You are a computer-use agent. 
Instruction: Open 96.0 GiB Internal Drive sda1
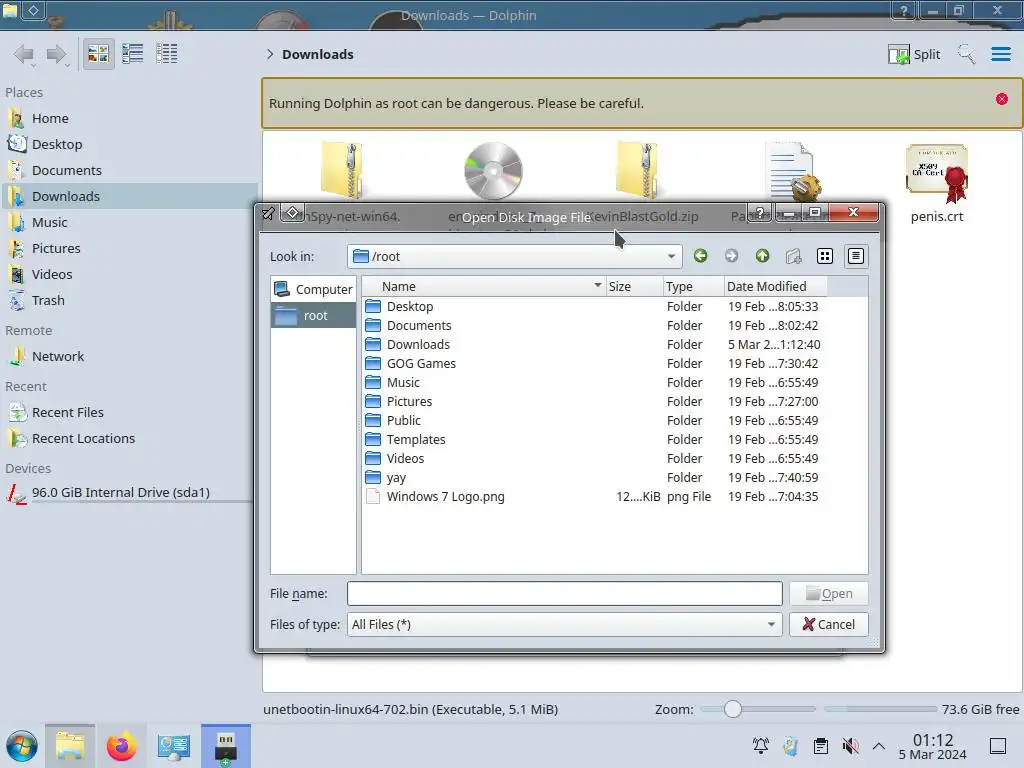(x=121, y=492)
